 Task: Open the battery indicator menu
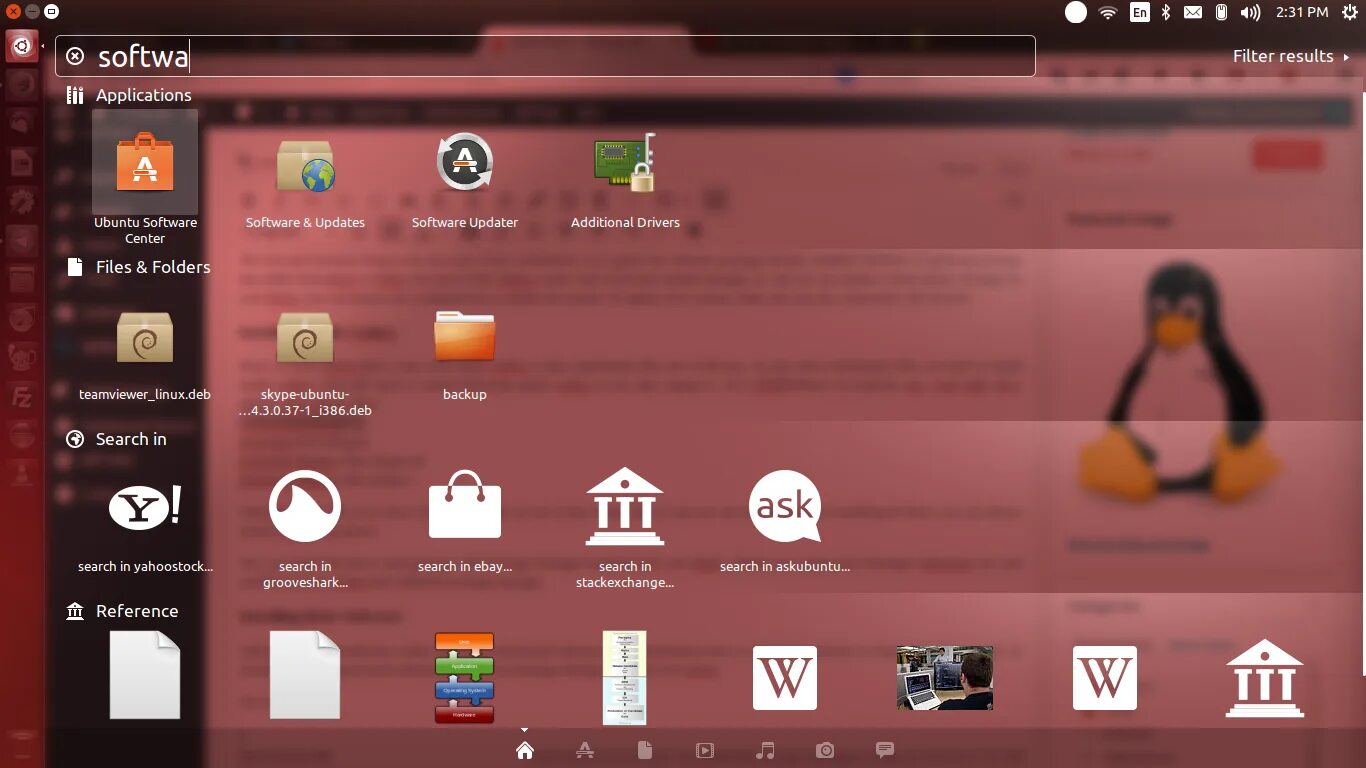(1221, 12)
